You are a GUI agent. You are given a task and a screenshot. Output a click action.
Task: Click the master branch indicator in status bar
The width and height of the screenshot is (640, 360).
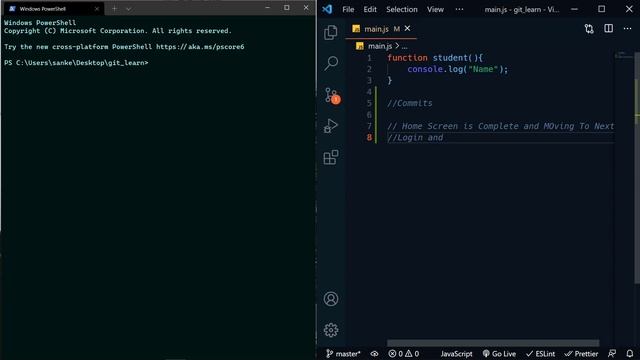click(343, 353)
